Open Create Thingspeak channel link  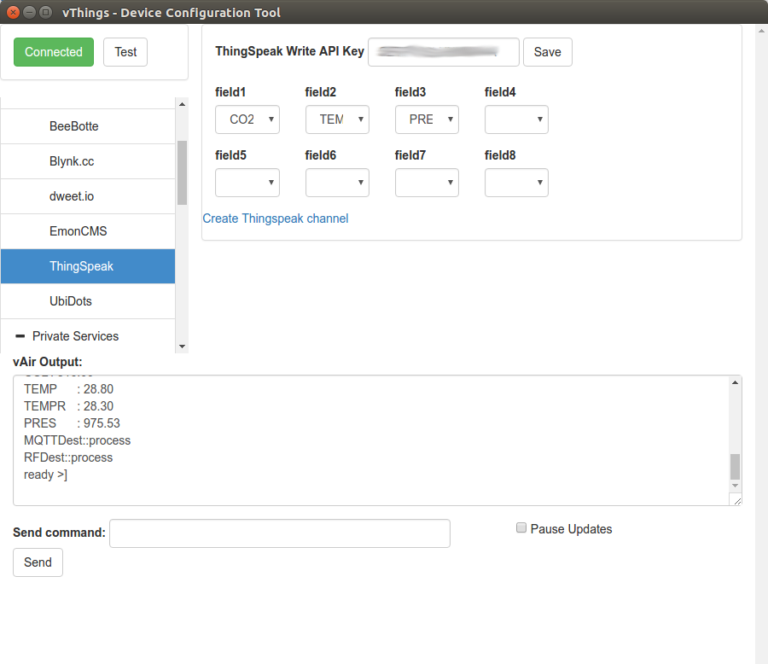click(x=275, y=218)
